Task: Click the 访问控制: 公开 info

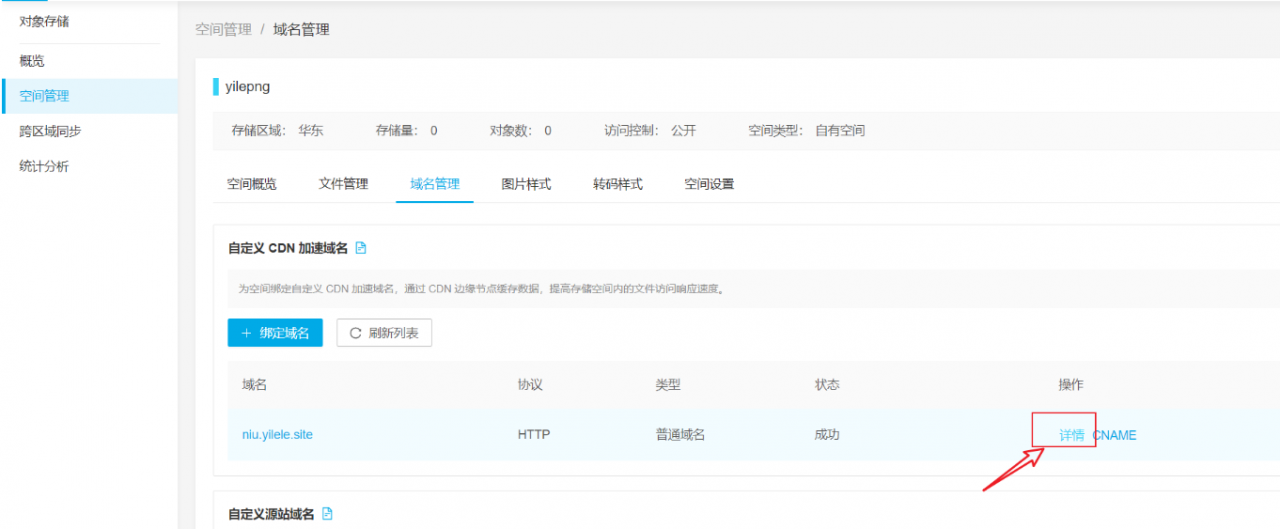Action: [650, 131]
